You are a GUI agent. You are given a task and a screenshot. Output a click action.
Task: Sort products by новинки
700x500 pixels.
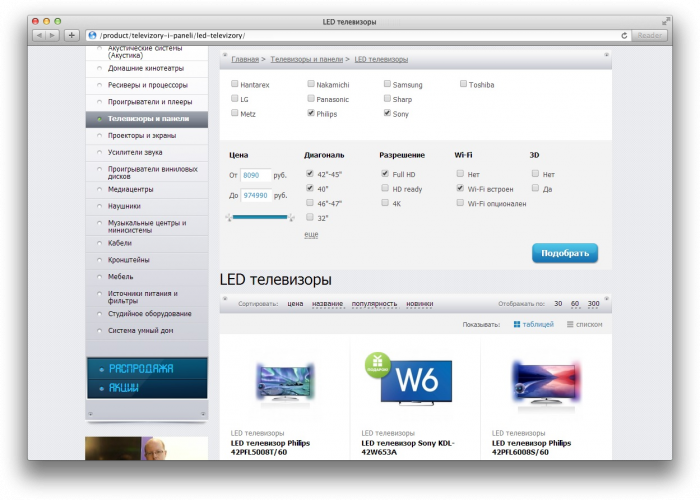pos(420,304)
